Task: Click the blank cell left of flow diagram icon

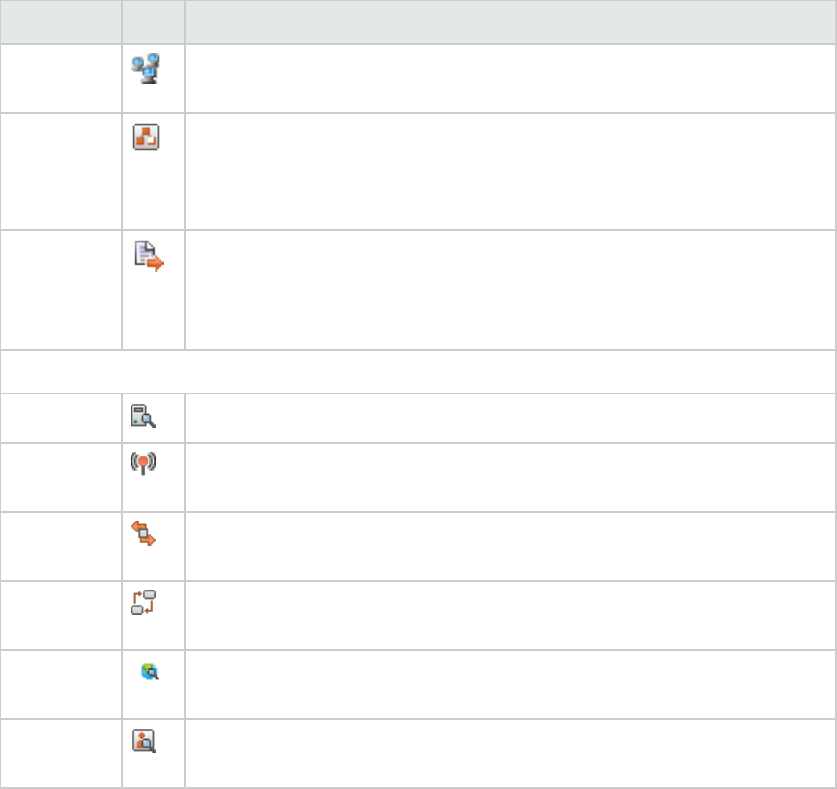Action: [x=61, y=615]
